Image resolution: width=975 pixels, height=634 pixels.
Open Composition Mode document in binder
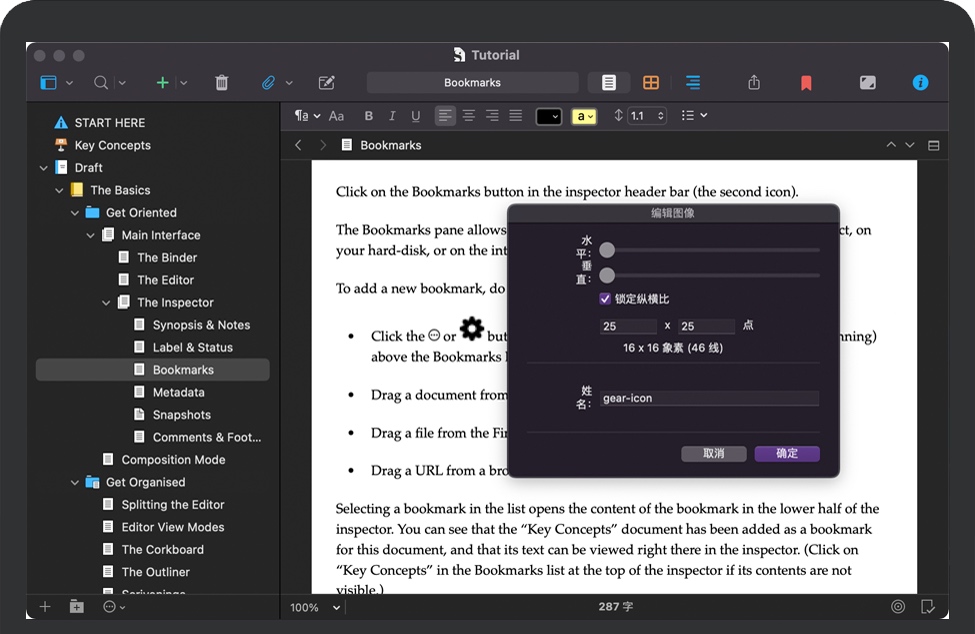coord(173,460)
